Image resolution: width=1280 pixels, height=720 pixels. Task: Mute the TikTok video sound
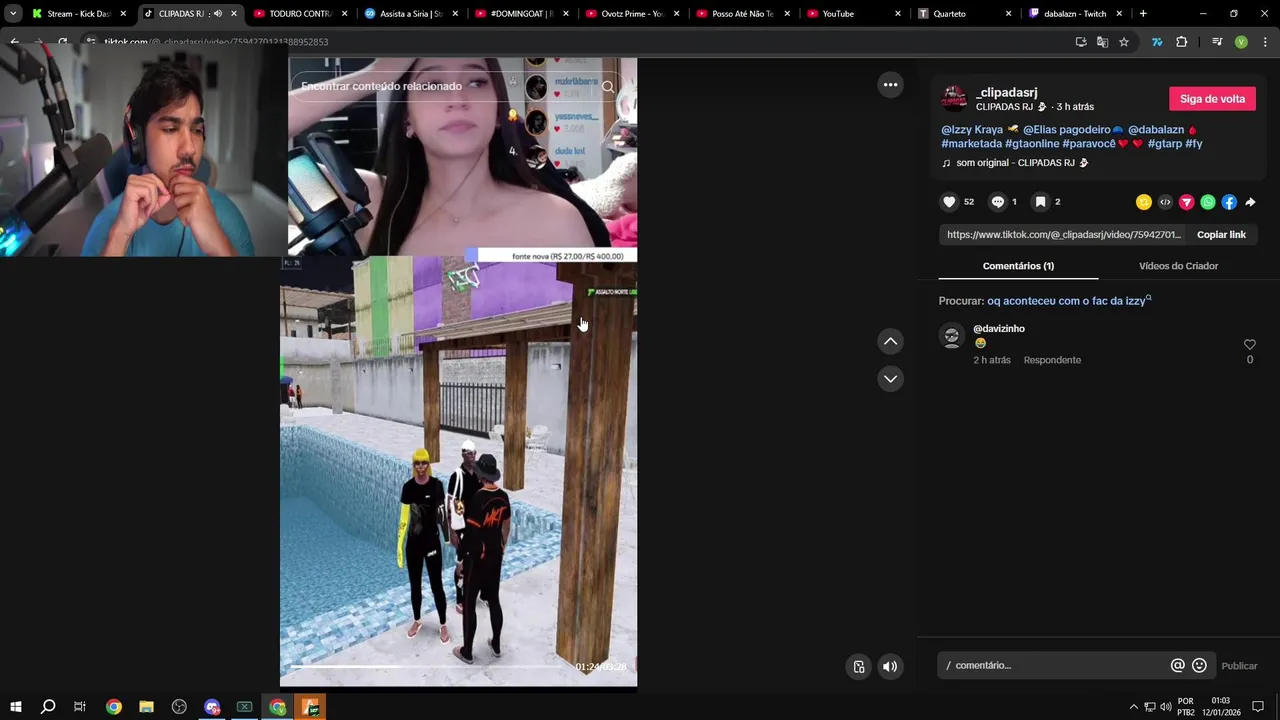890,666
